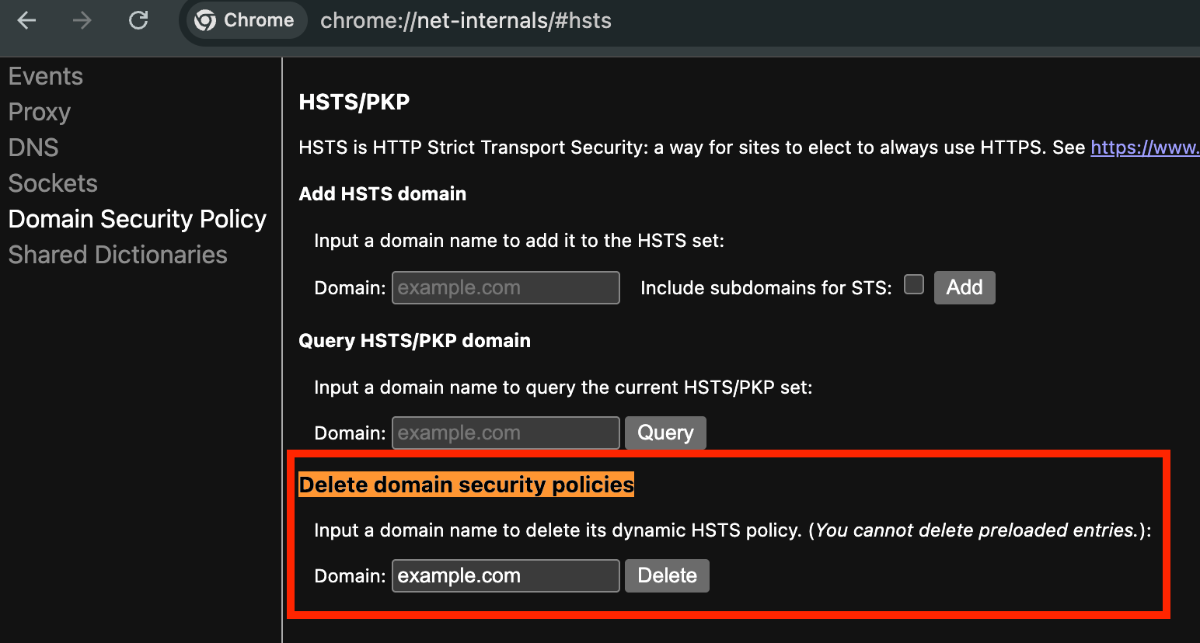Click the chrome://net-internals address bar
The image size is (1200, 643).
tap(466, 20)
